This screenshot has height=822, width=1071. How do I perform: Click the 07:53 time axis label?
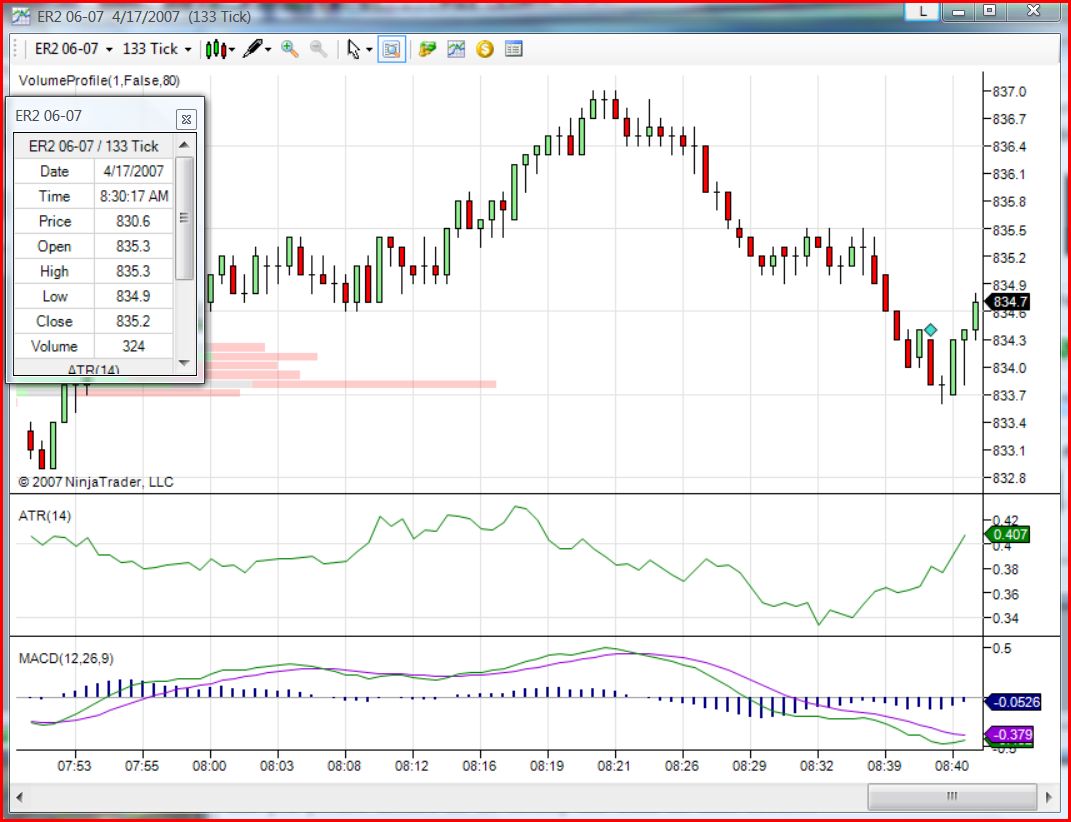pyautogui.click(x=74, y=766)
